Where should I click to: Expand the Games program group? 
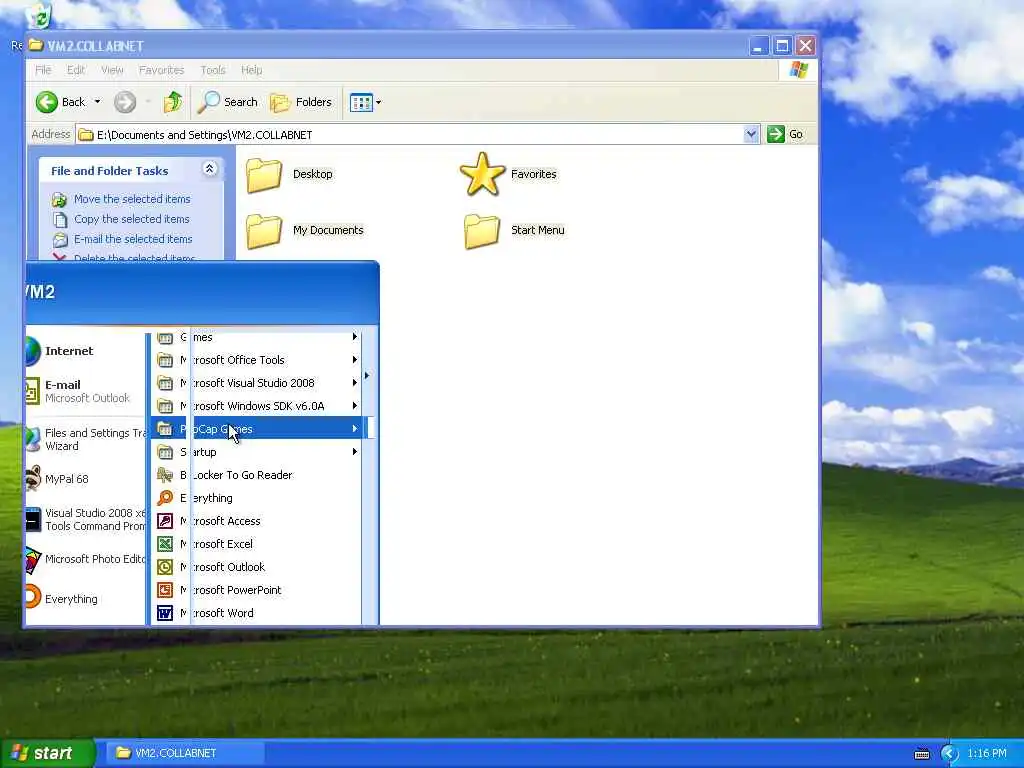pyautogui.click(x=256, y=337)
